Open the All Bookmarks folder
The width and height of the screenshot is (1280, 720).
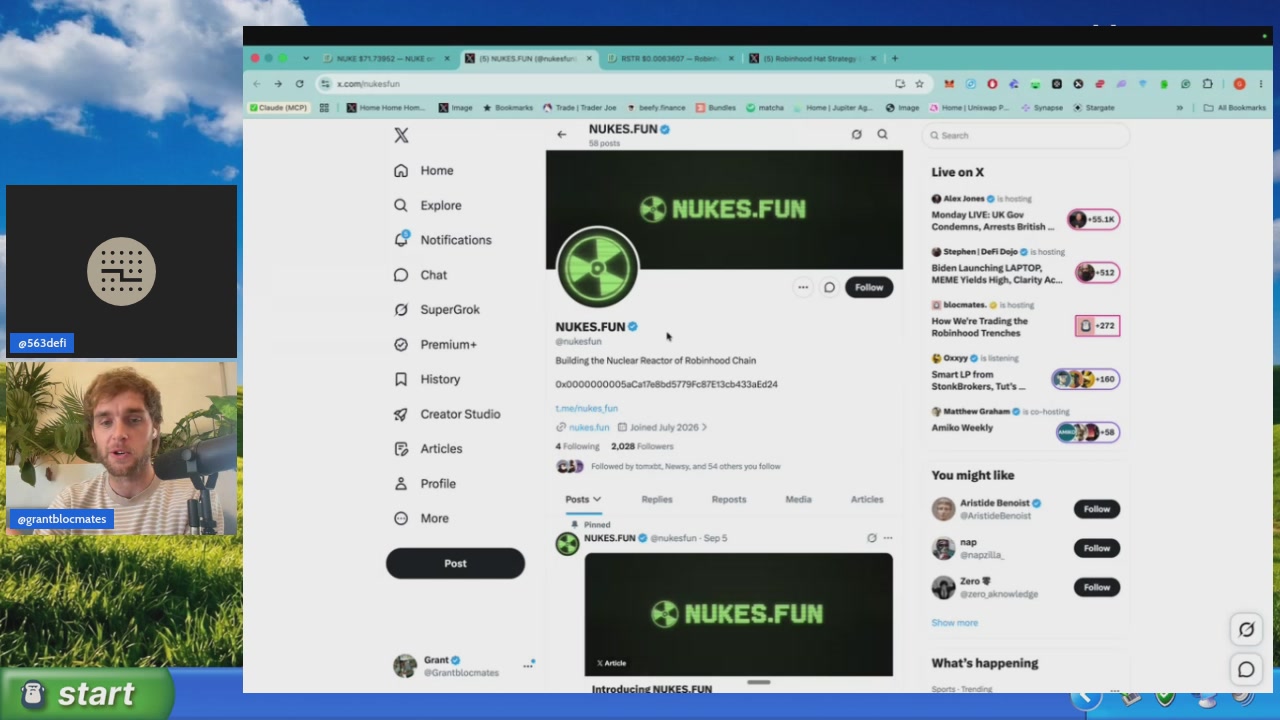click(1235, 108)
